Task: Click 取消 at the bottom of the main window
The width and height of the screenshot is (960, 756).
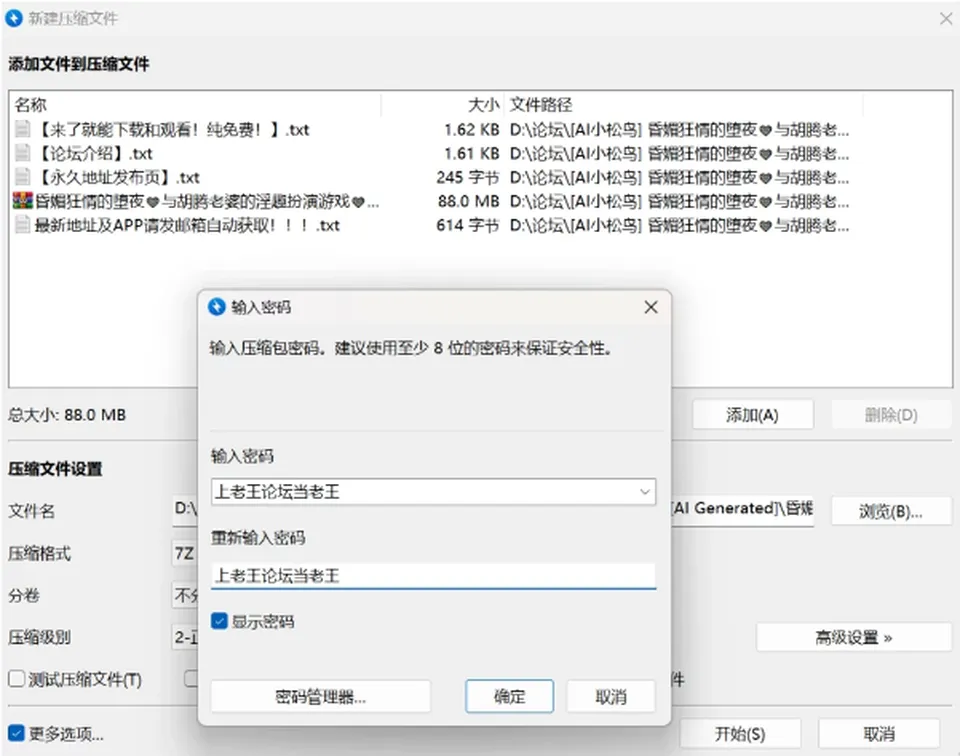Action: [879, 733]
